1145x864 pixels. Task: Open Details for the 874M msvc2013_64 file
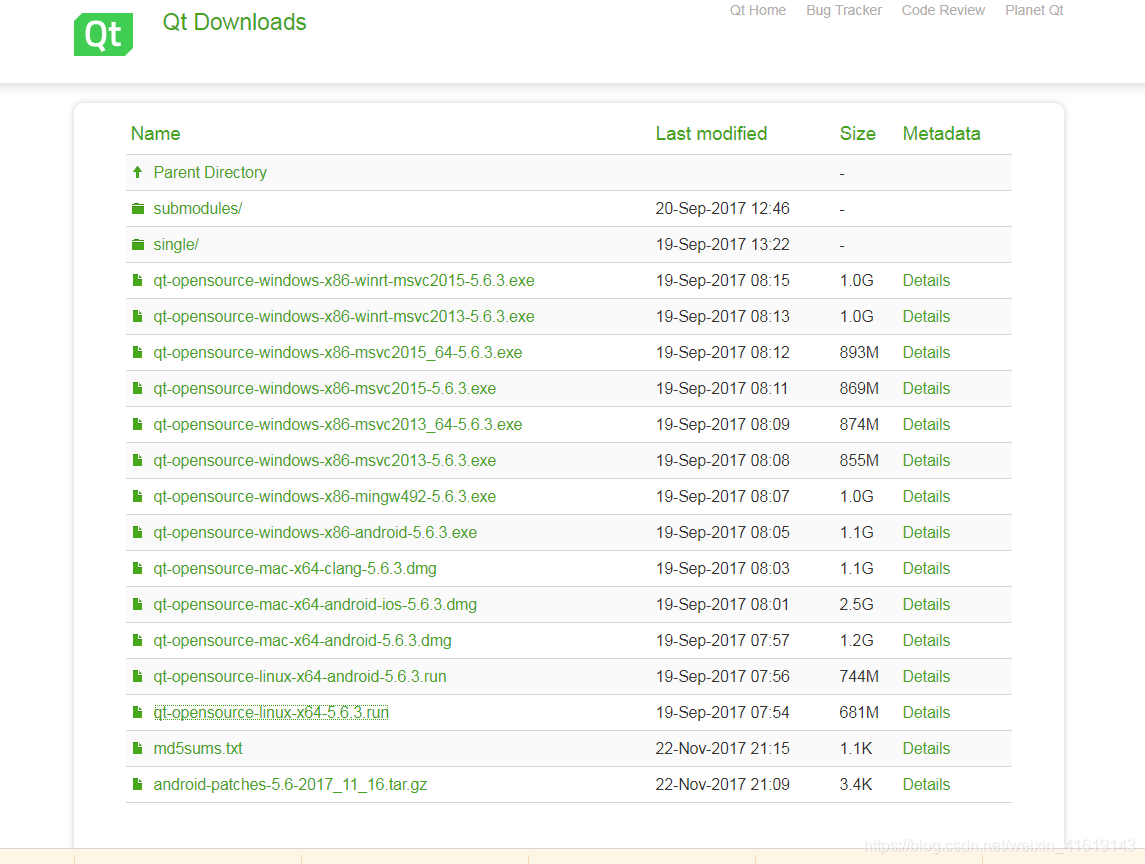926,424
